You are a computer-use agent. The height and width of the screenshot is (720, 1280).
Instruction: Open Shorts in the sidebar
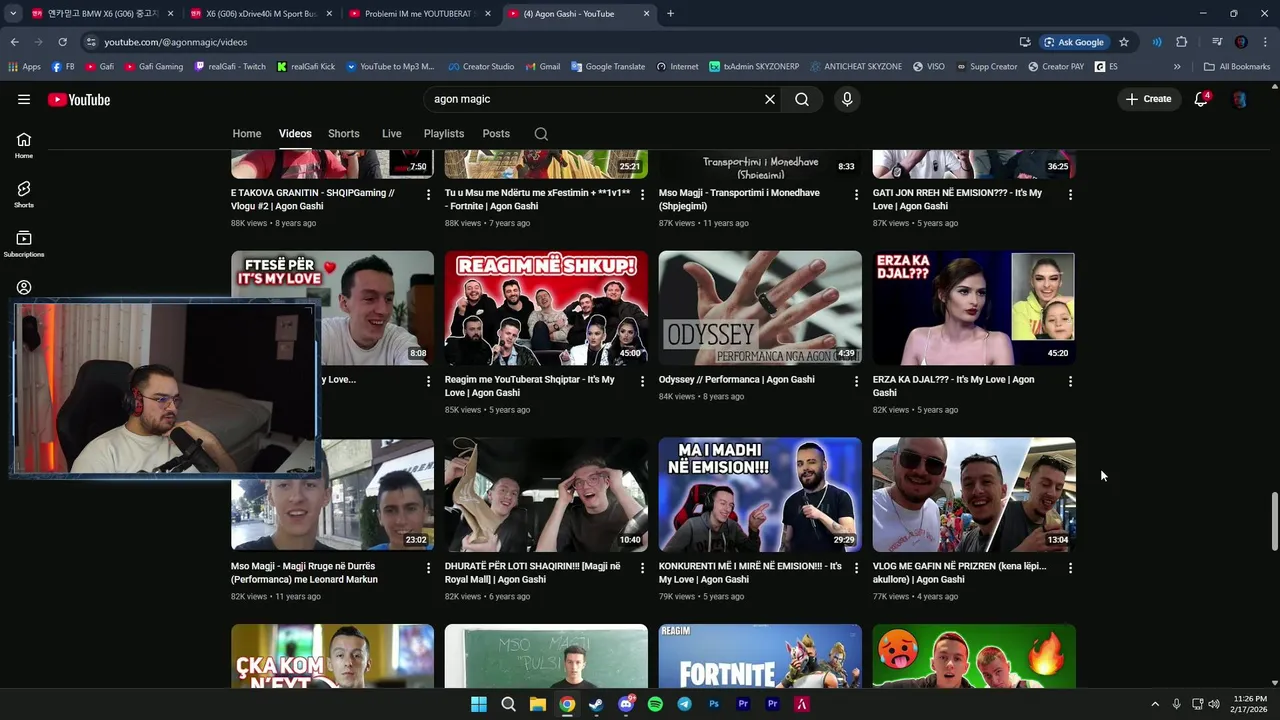24,195
